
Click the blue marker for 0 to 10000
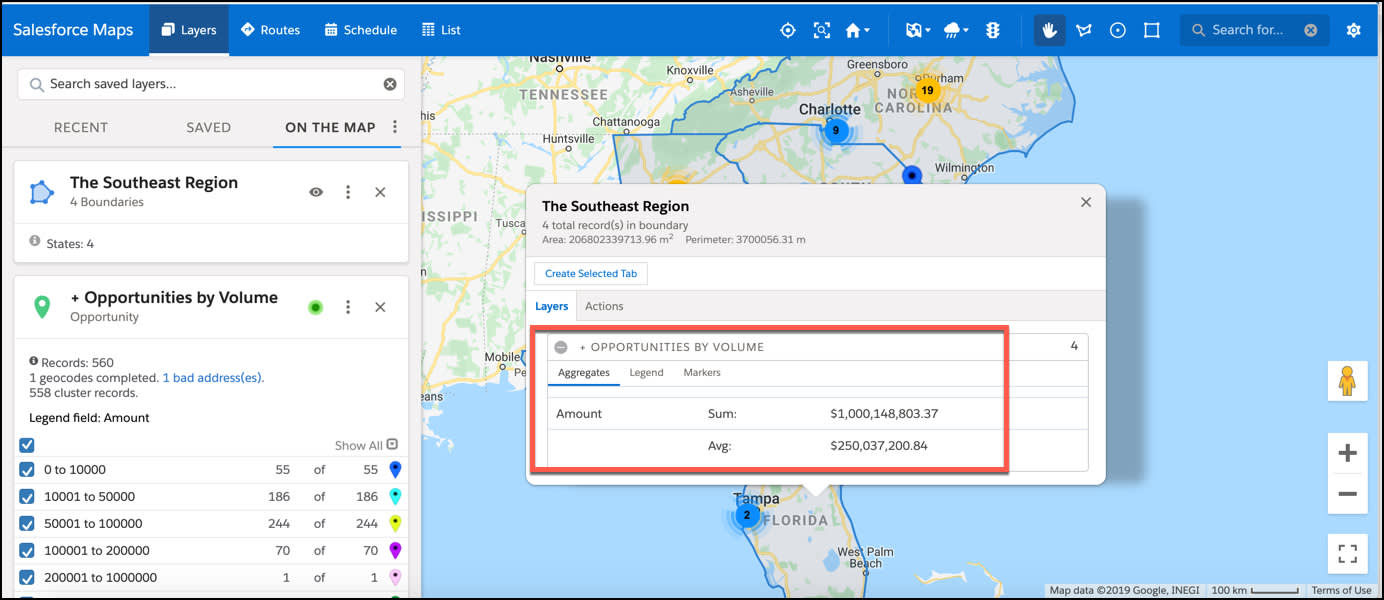(395, 469)
